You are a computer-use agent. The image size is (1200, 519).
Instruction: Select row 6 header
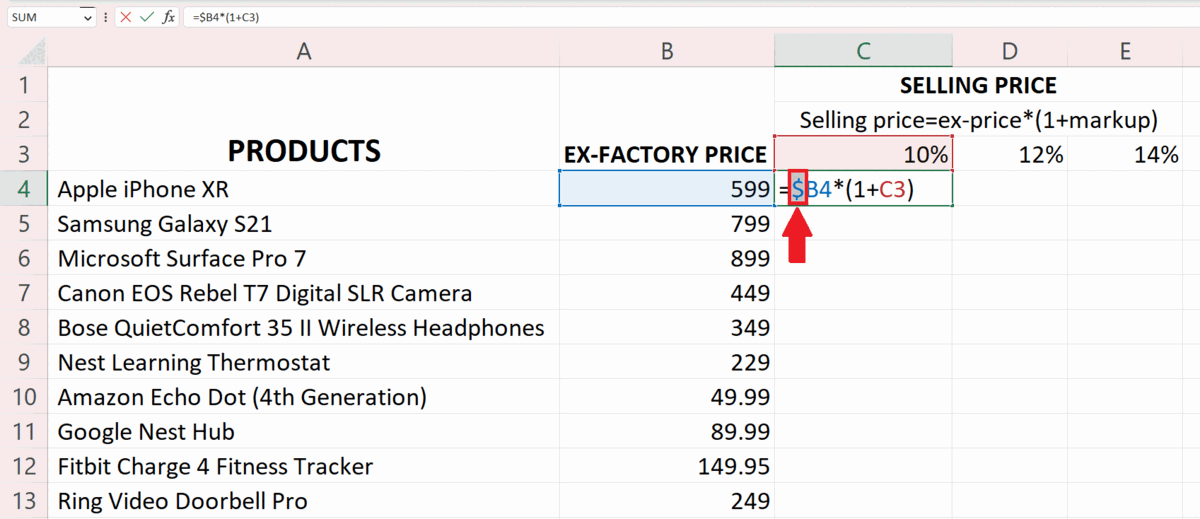(x=24, y=258)
